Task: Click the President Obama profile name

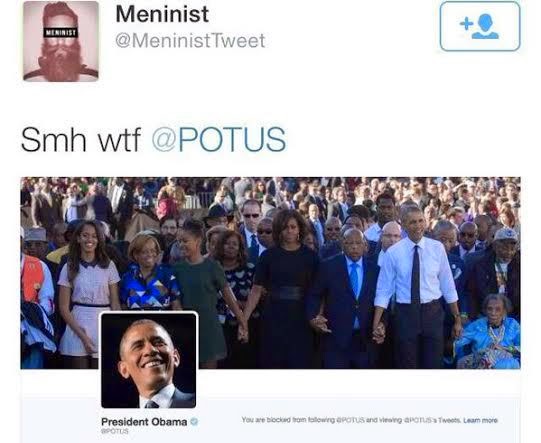Action: tap(144, 422)
